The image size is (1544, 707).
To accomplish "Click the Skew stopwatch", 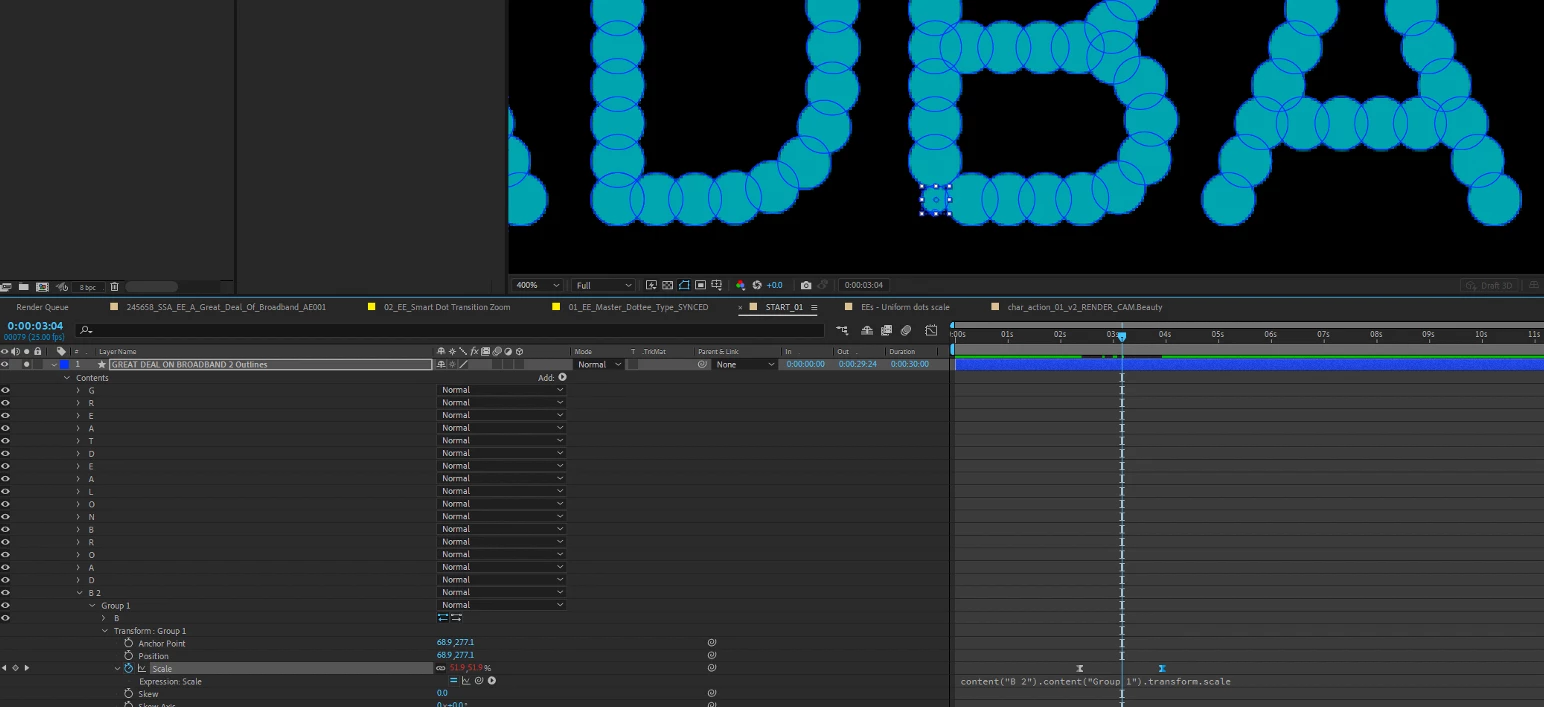I will 129,693.
